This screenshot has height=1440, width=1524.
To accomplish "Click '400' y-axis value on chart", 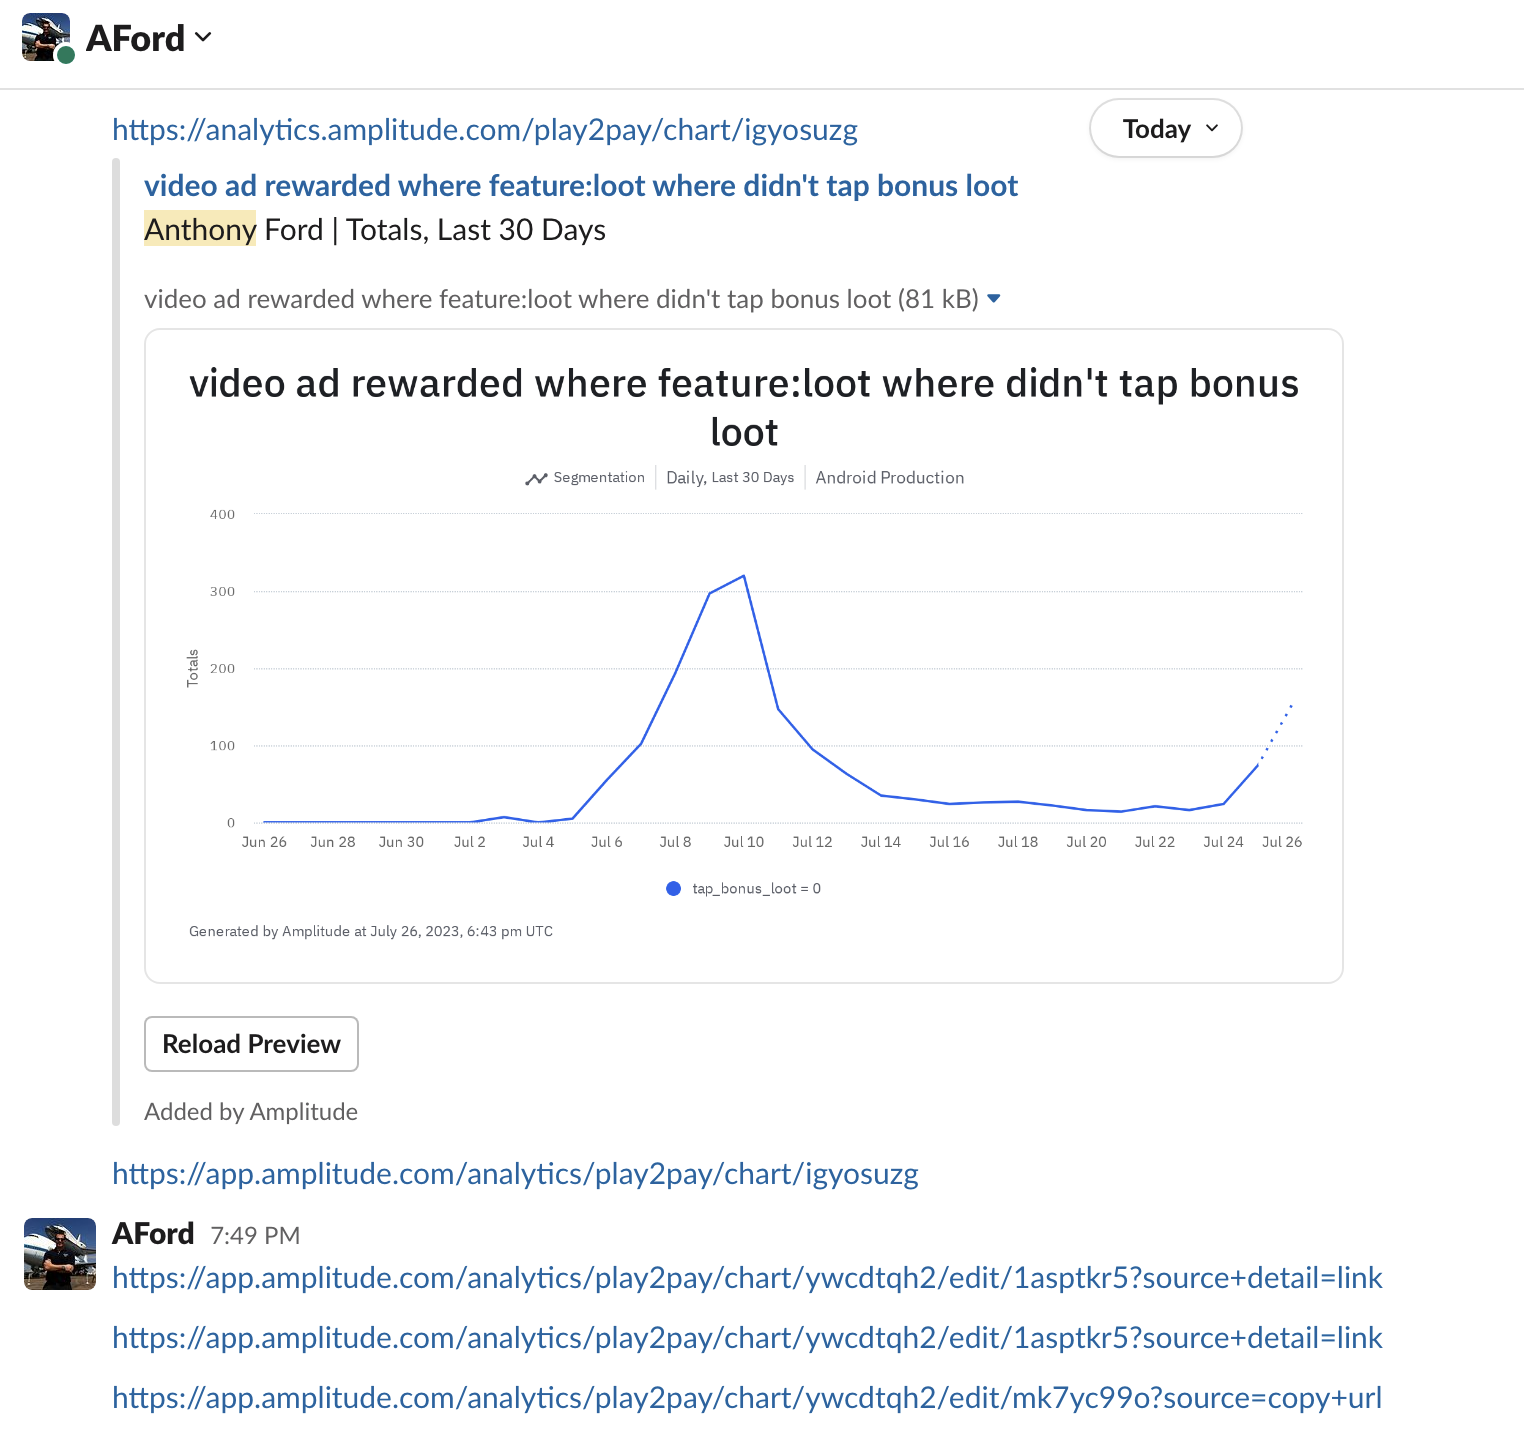I will [x=222, y=515].
